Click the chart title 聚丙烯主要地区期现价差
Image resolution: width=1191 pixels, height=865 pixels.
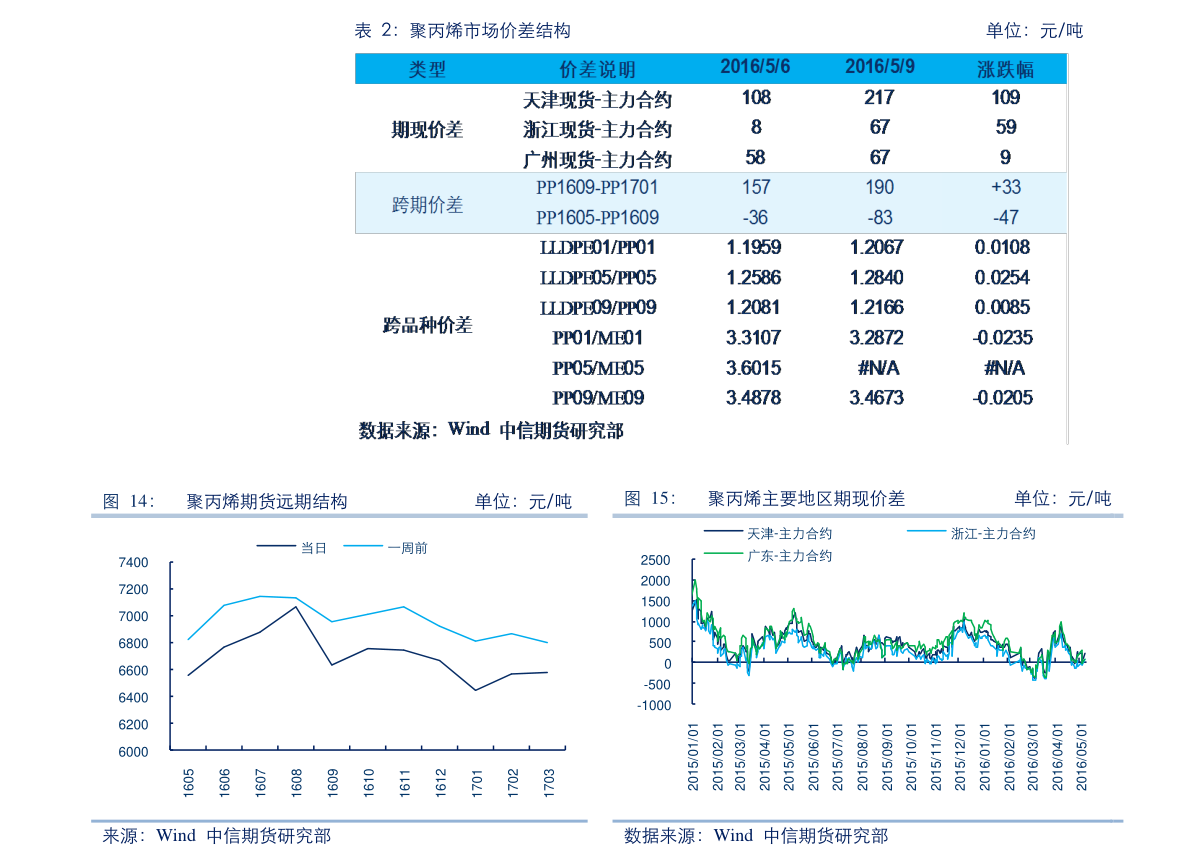pos(807,498)
